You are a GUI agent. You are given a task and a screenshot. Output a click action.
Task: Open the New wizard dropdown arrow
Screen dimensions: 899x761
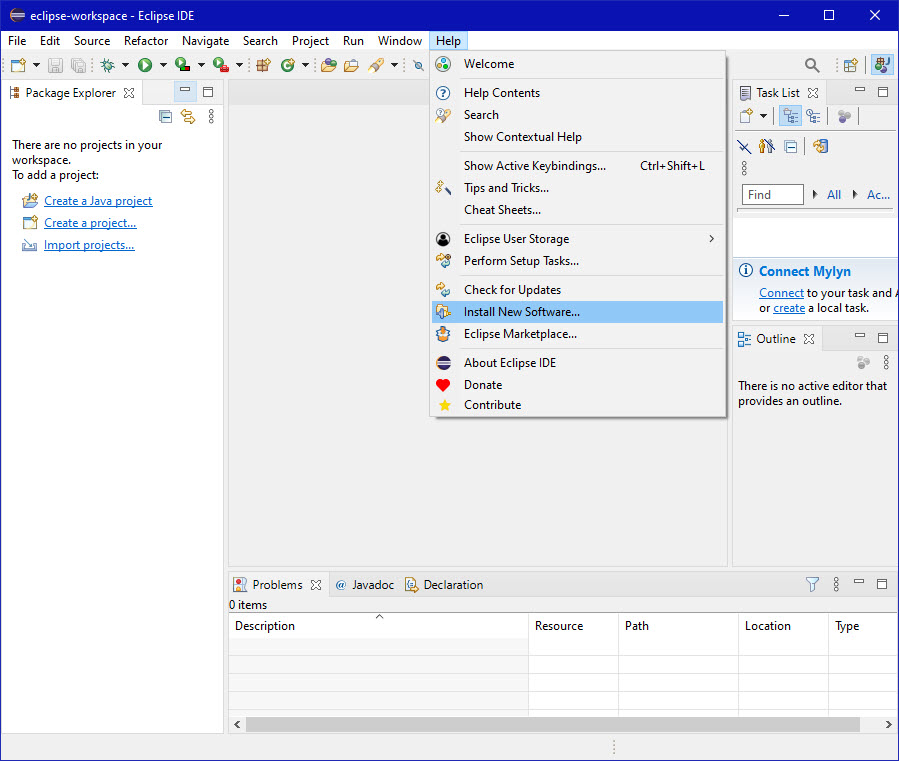(x=37, y=66)
